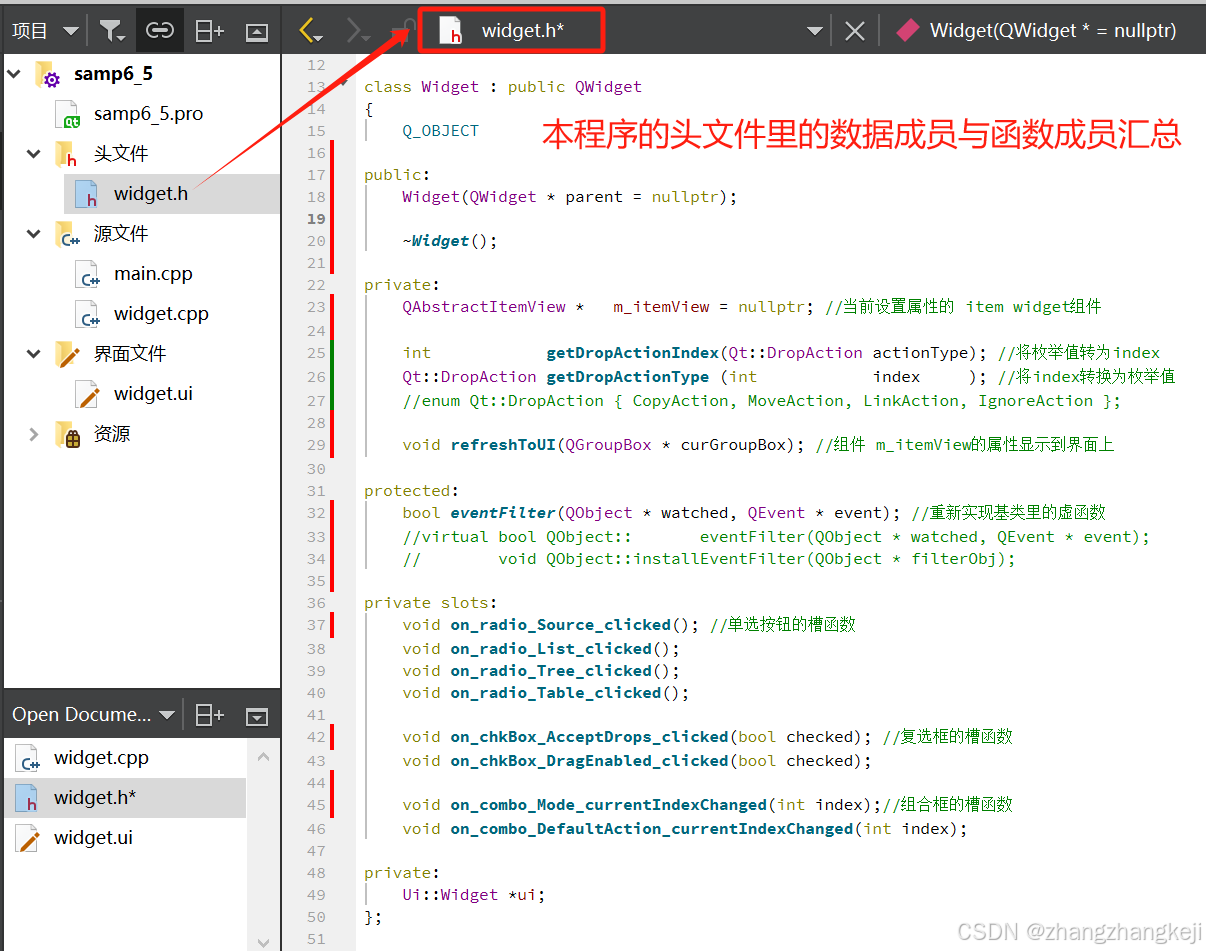Click getDropActionType function name
The width and height of the screenshot is (1206, 951).
pyautogui.click(x=627, y=377)
